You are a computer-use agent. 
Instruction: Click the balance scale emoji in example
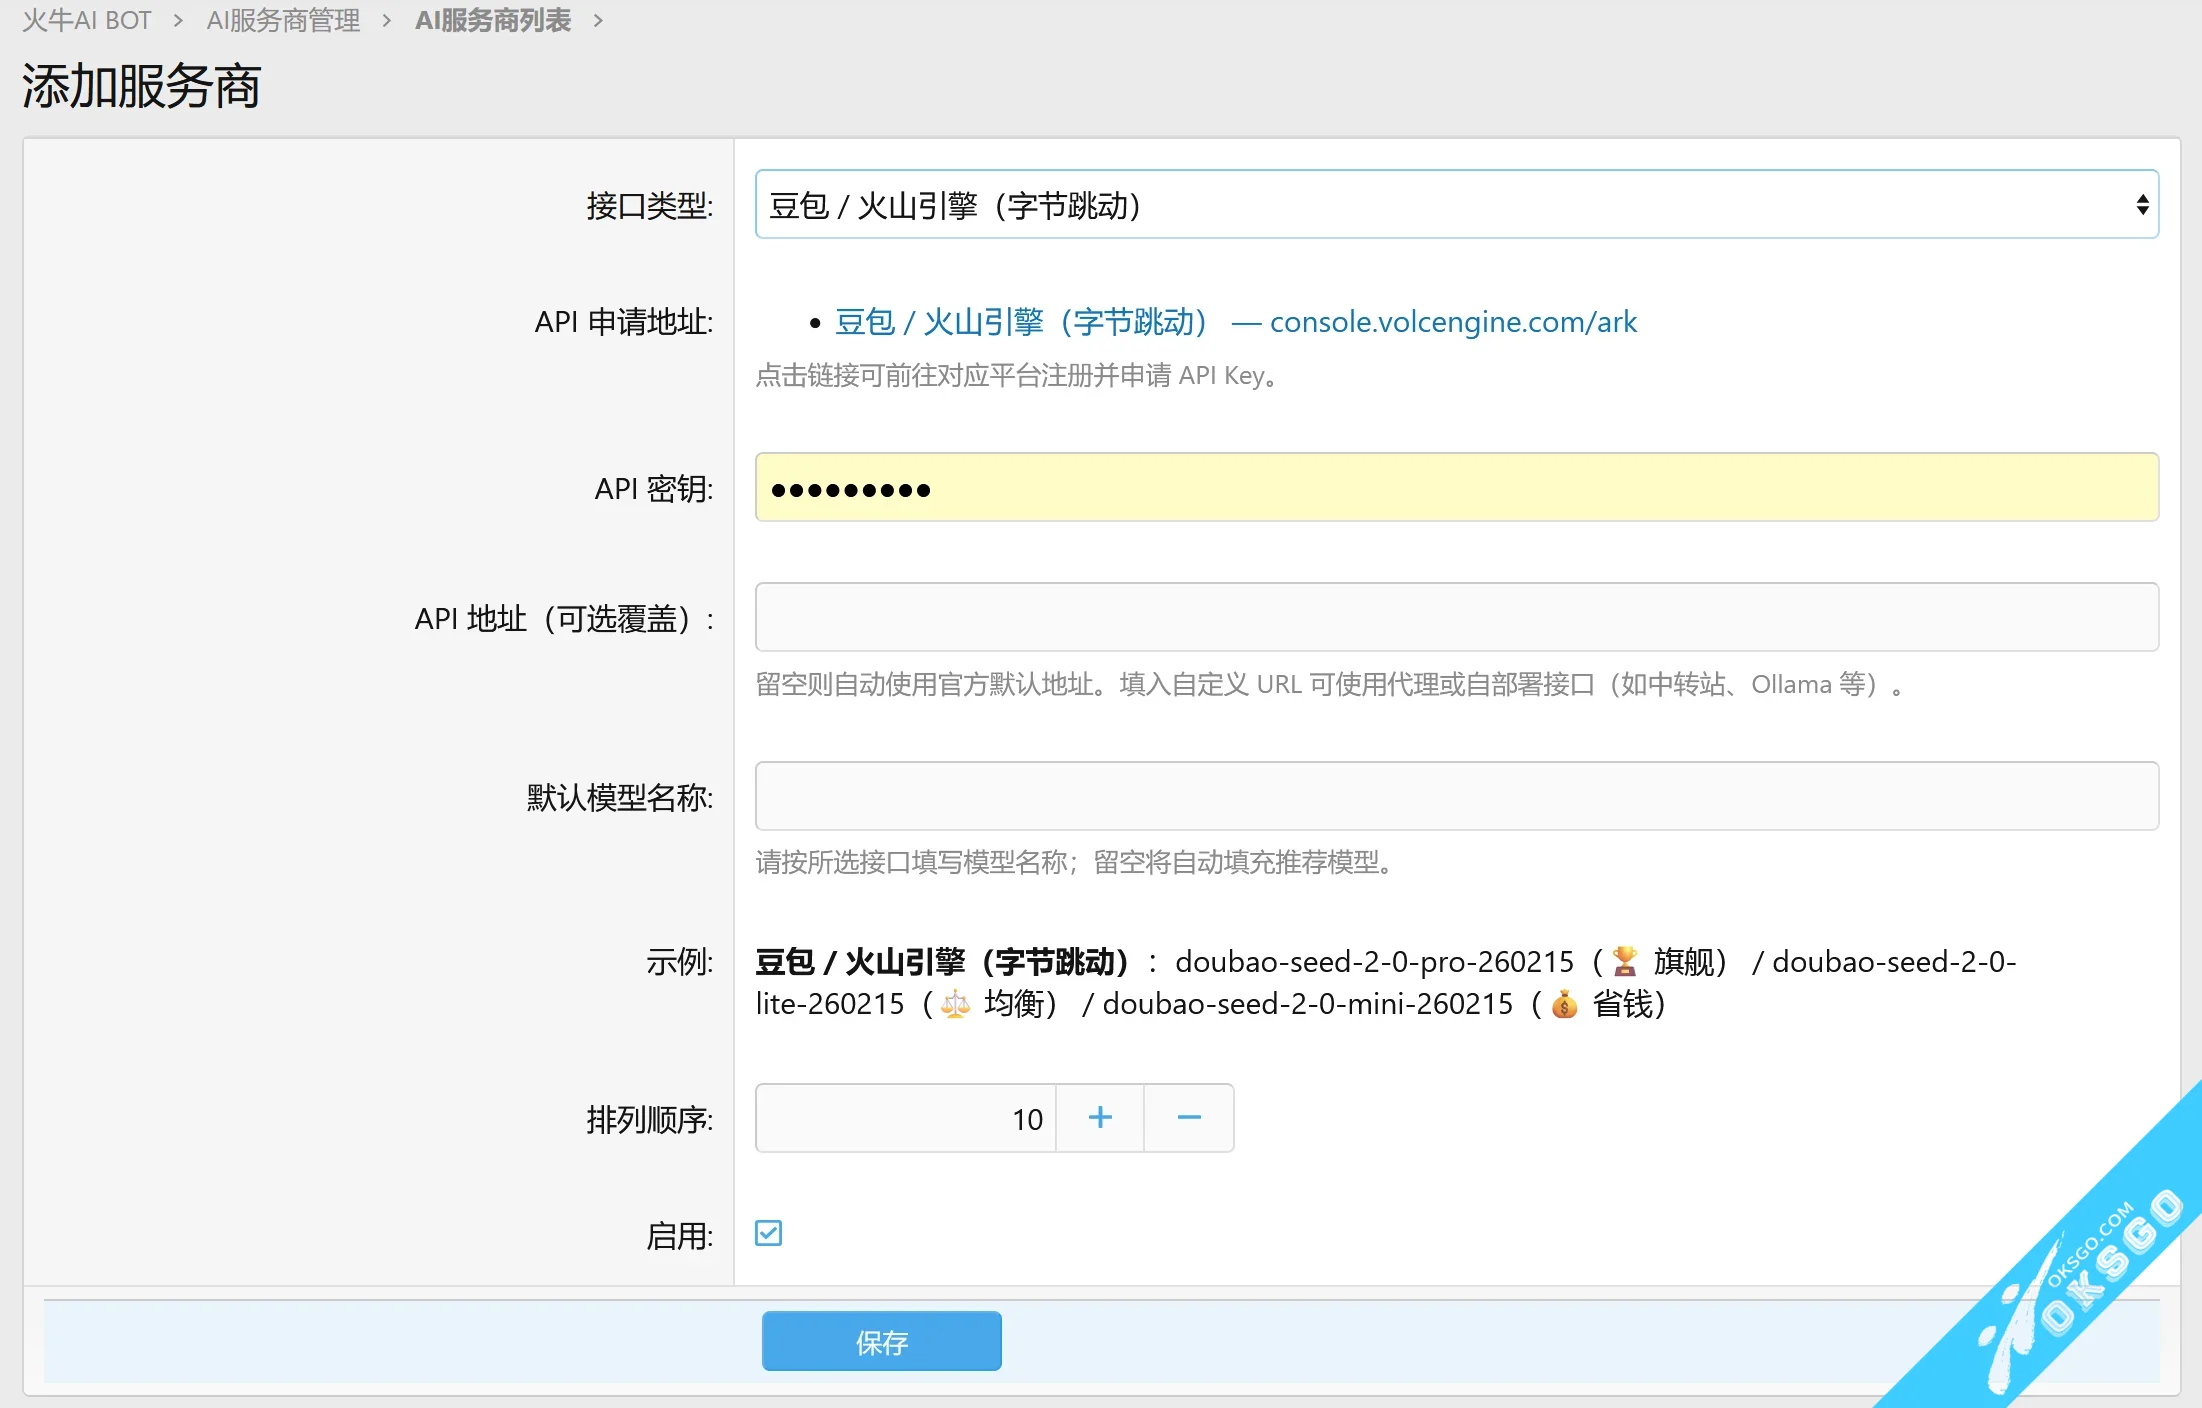[x=955, y=1004]
